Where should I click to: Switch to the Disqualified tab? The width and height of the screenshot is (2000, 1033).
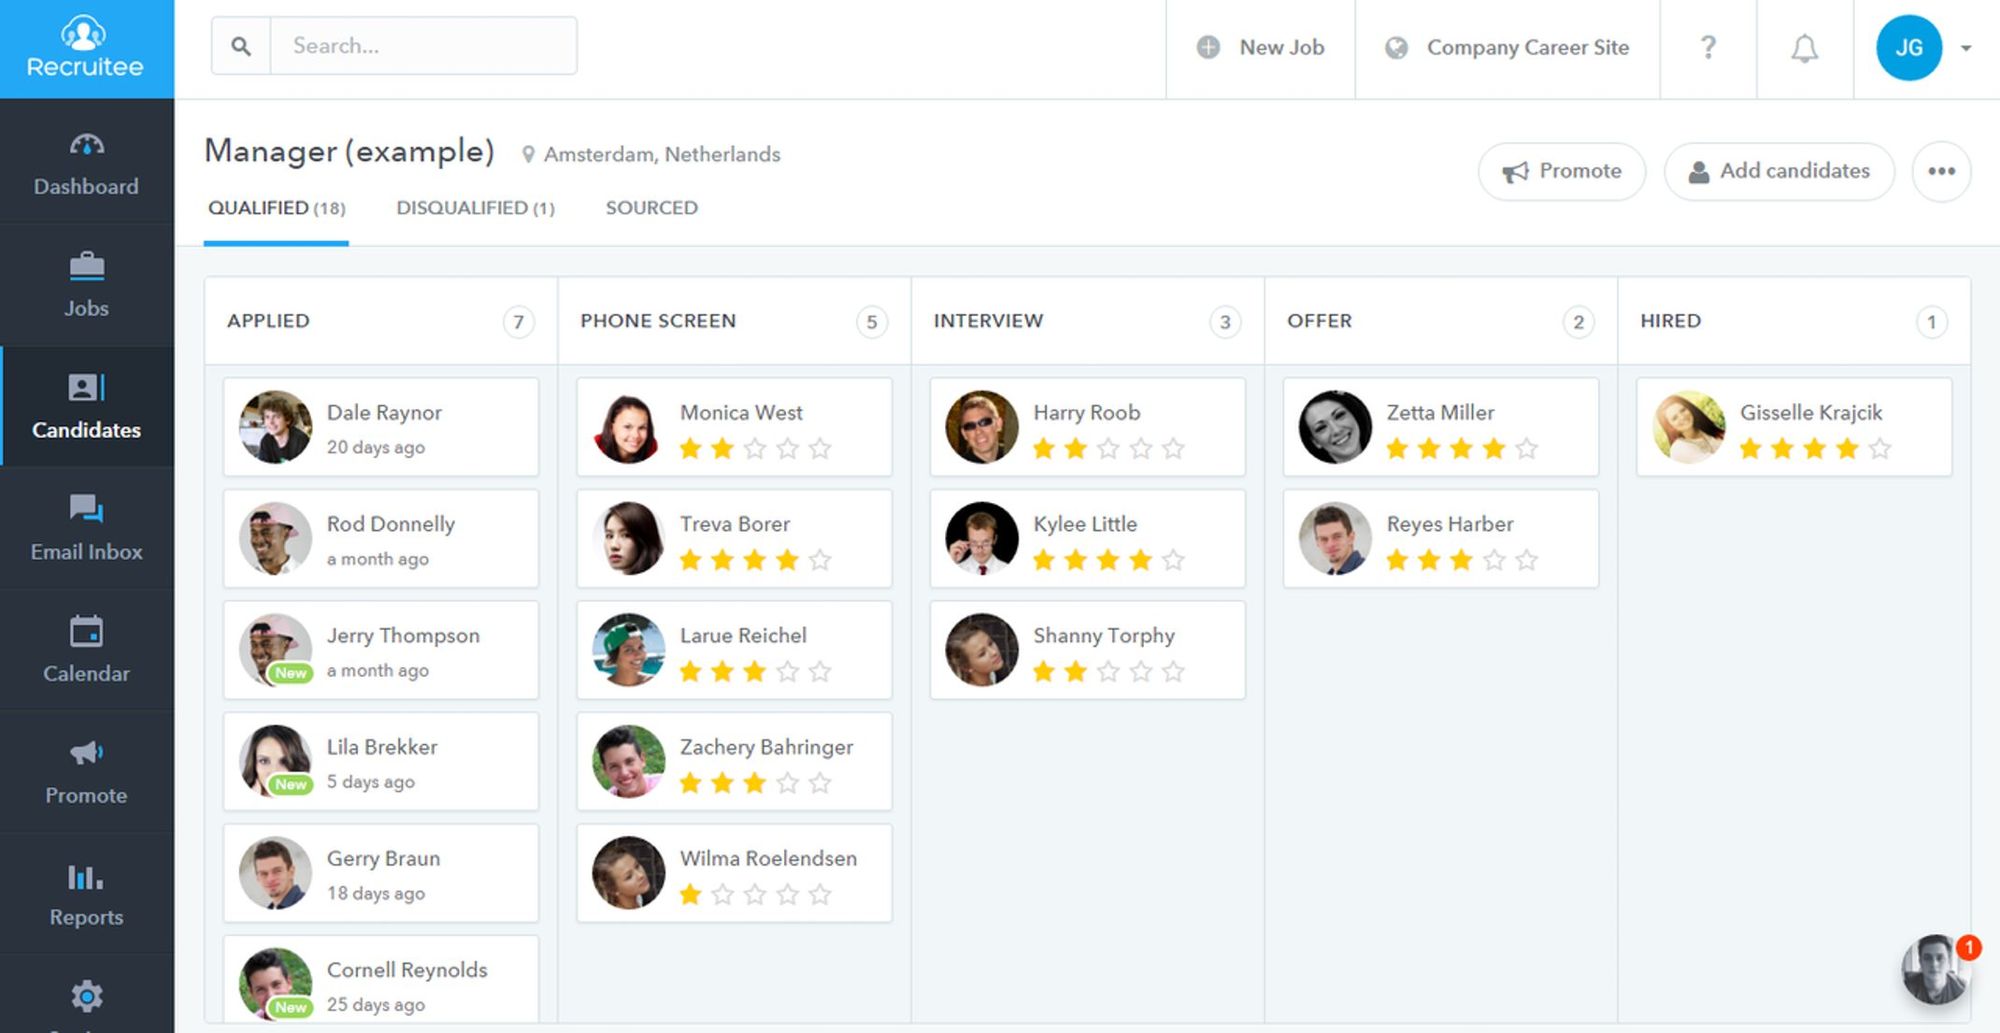pos(476,208)
